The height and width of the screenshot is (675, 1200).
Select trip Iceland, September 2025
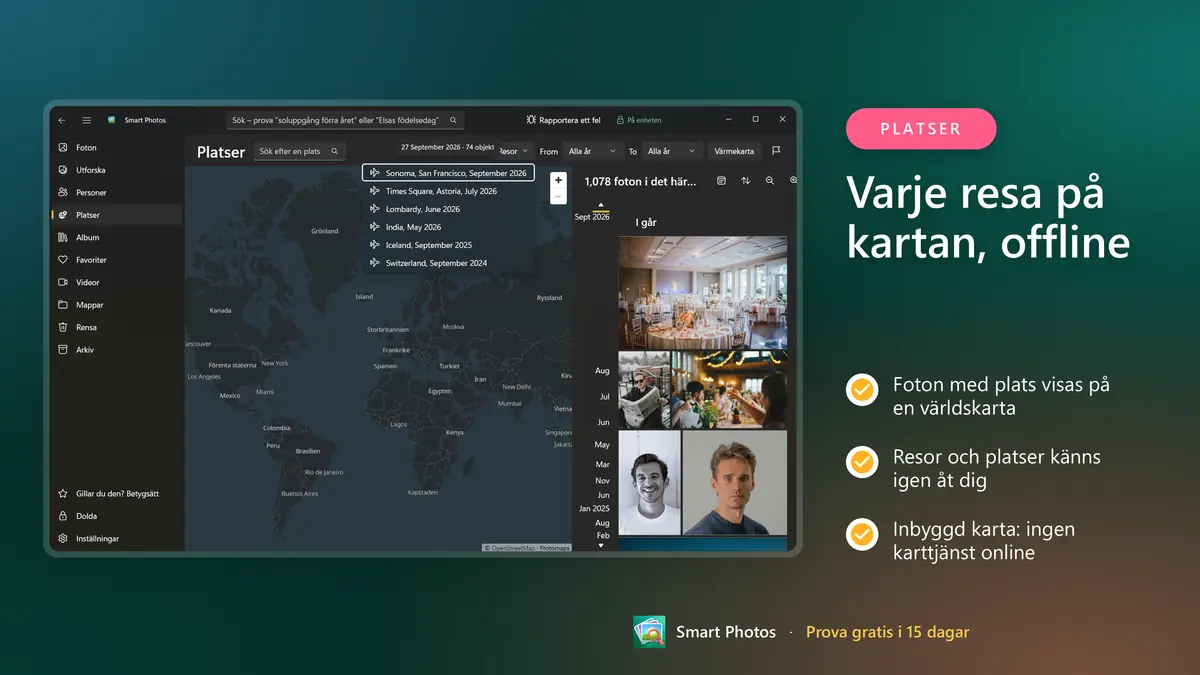click(x=448, y=245)
